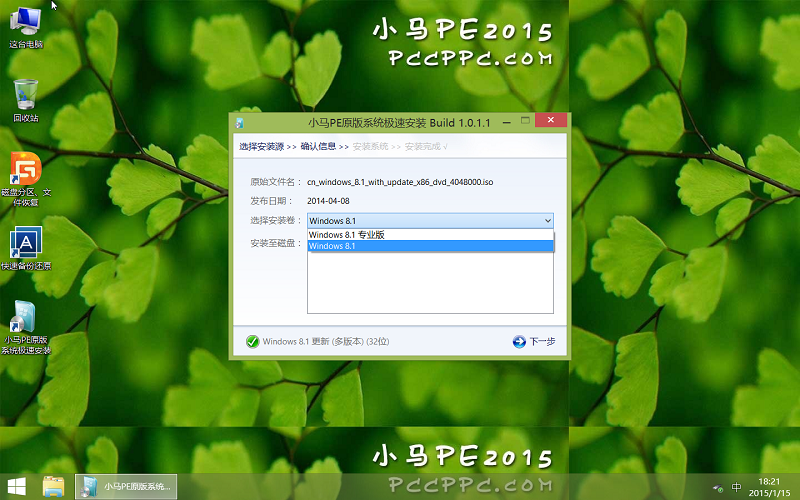Launch 快速备份还原 desktop shortcut
The image size is (800, 500).
(25, 243)
